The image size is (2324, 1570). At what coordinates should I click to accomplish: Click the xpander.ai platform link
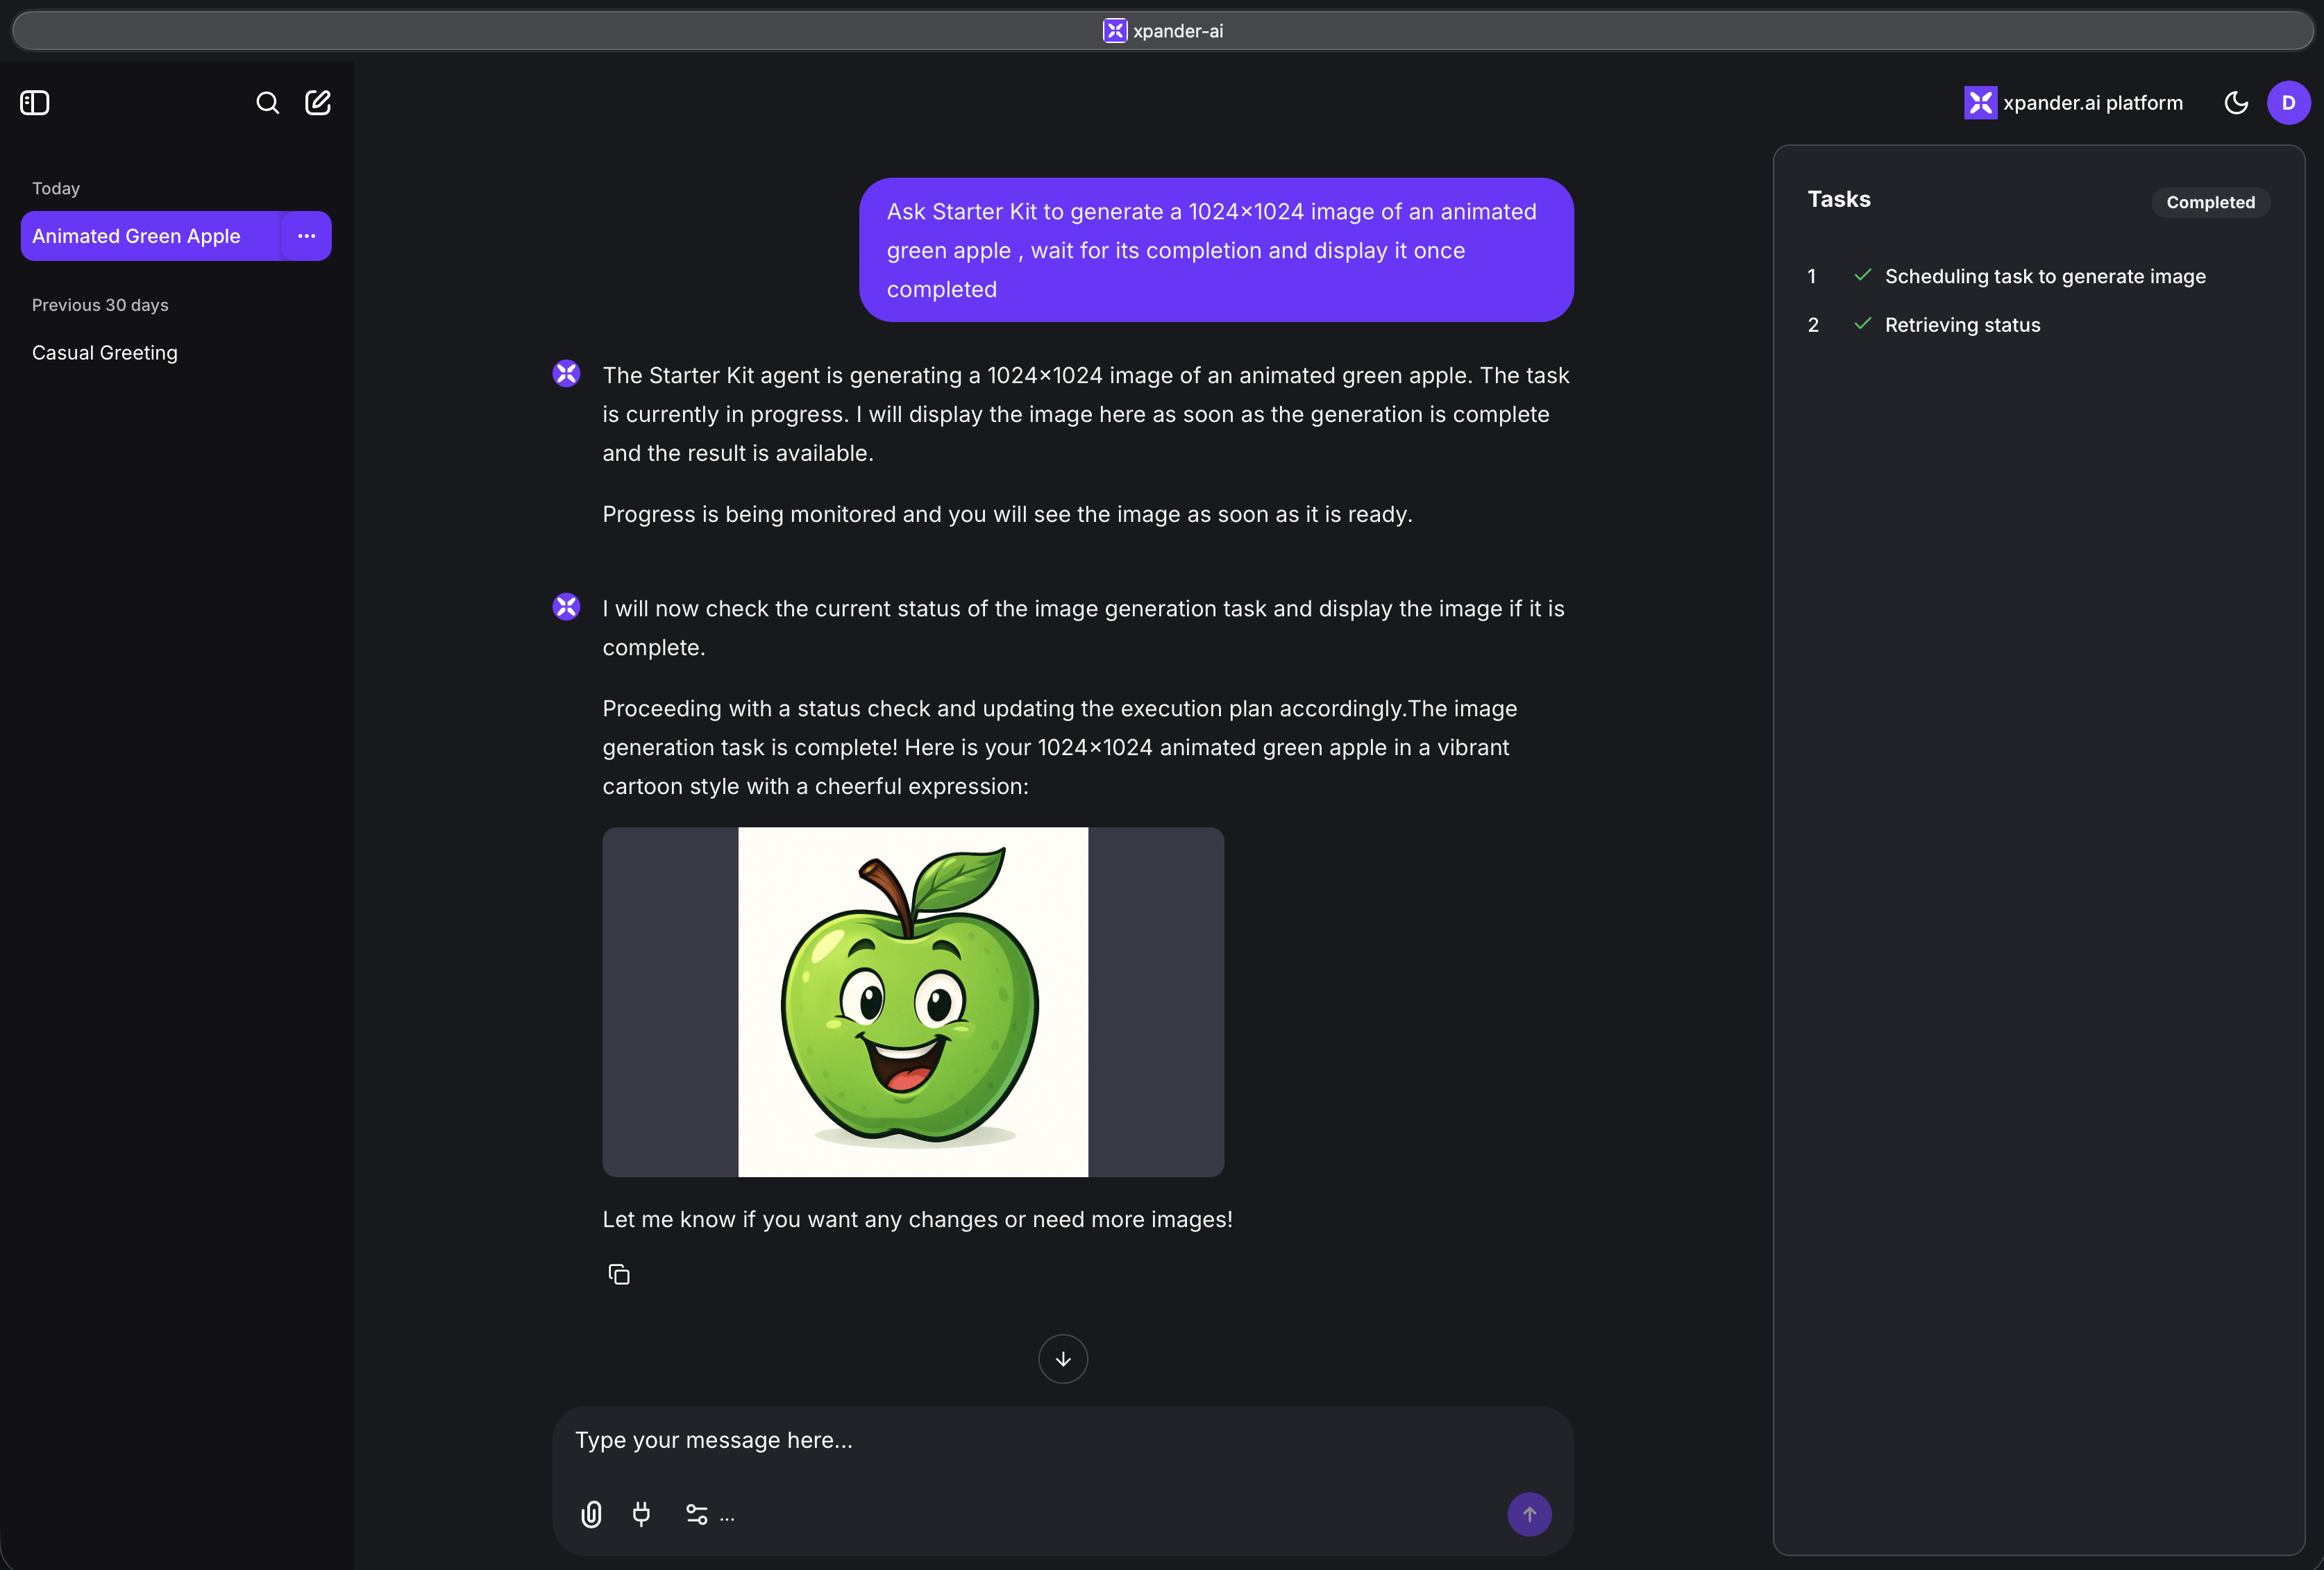[x=2074, y=103]
